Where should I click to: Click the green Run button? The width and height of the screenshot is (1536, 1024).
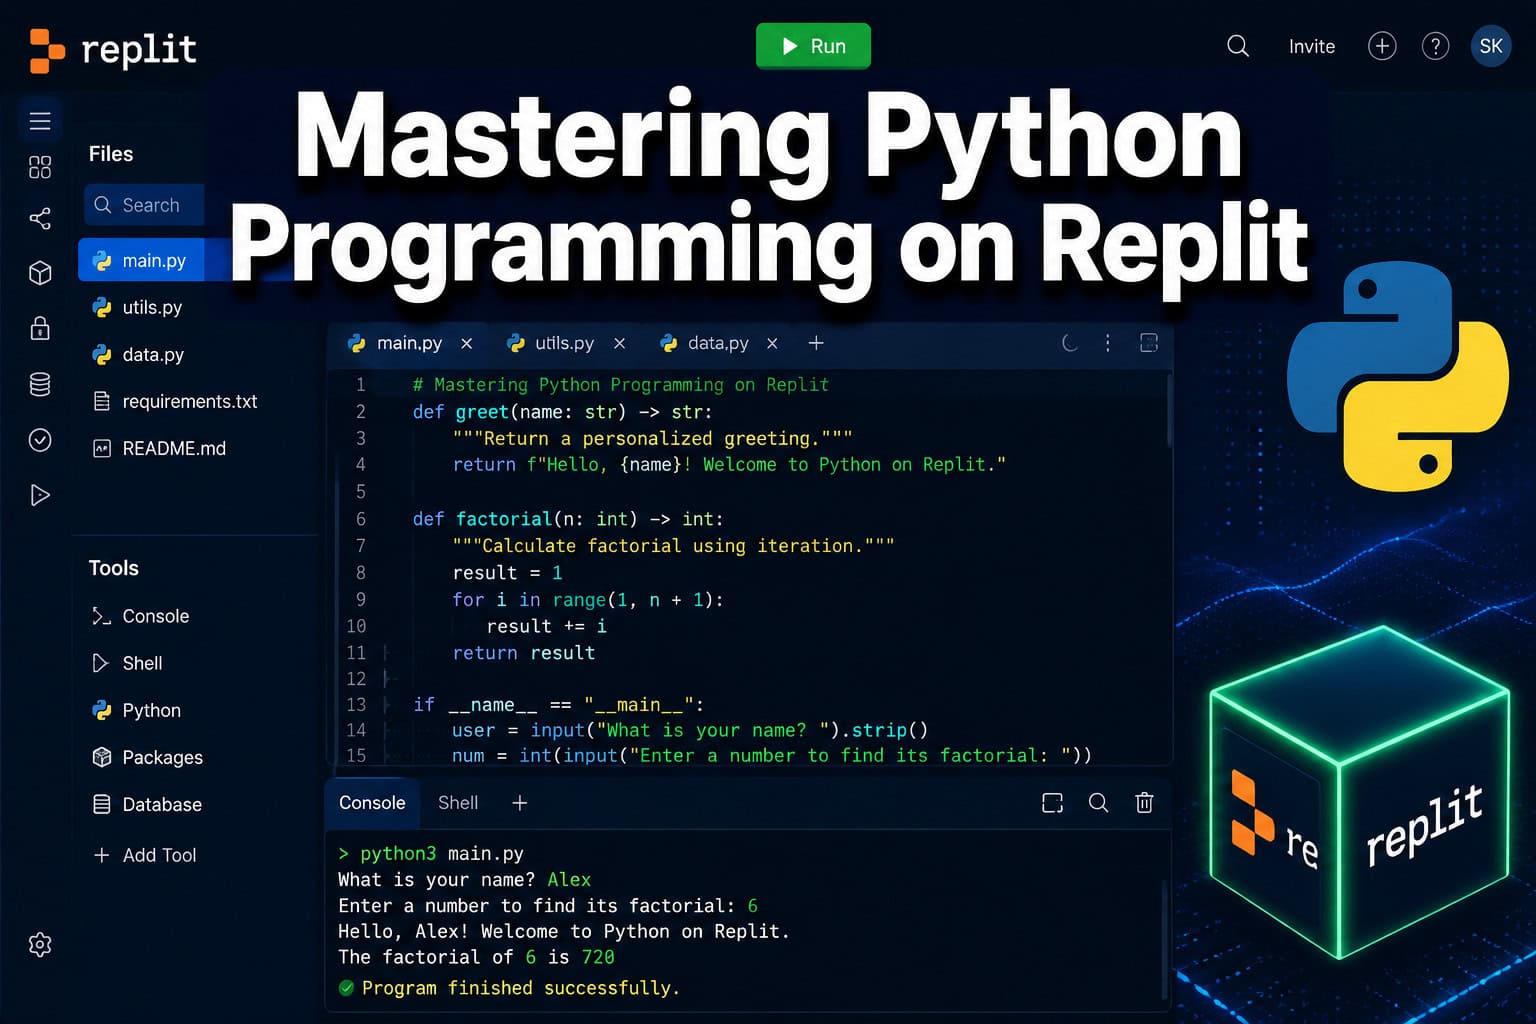pos(813,46)
